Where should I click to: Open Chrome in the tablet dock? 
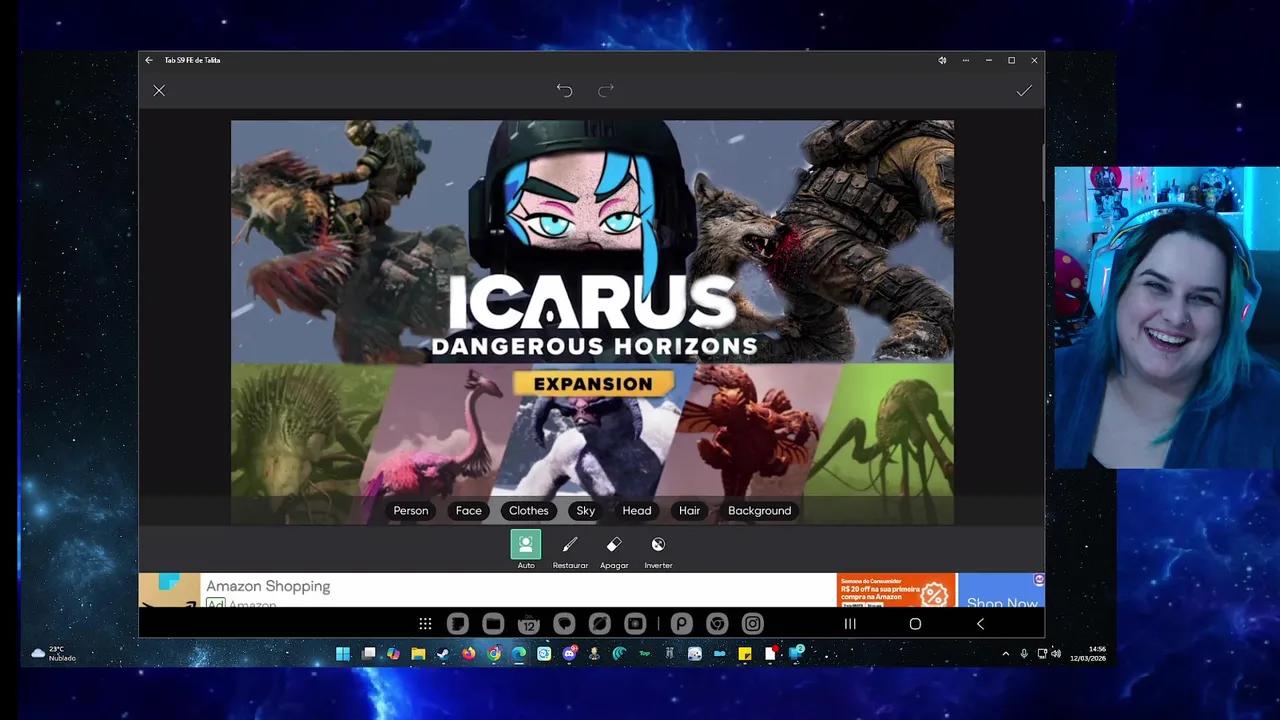coord(717,624)
